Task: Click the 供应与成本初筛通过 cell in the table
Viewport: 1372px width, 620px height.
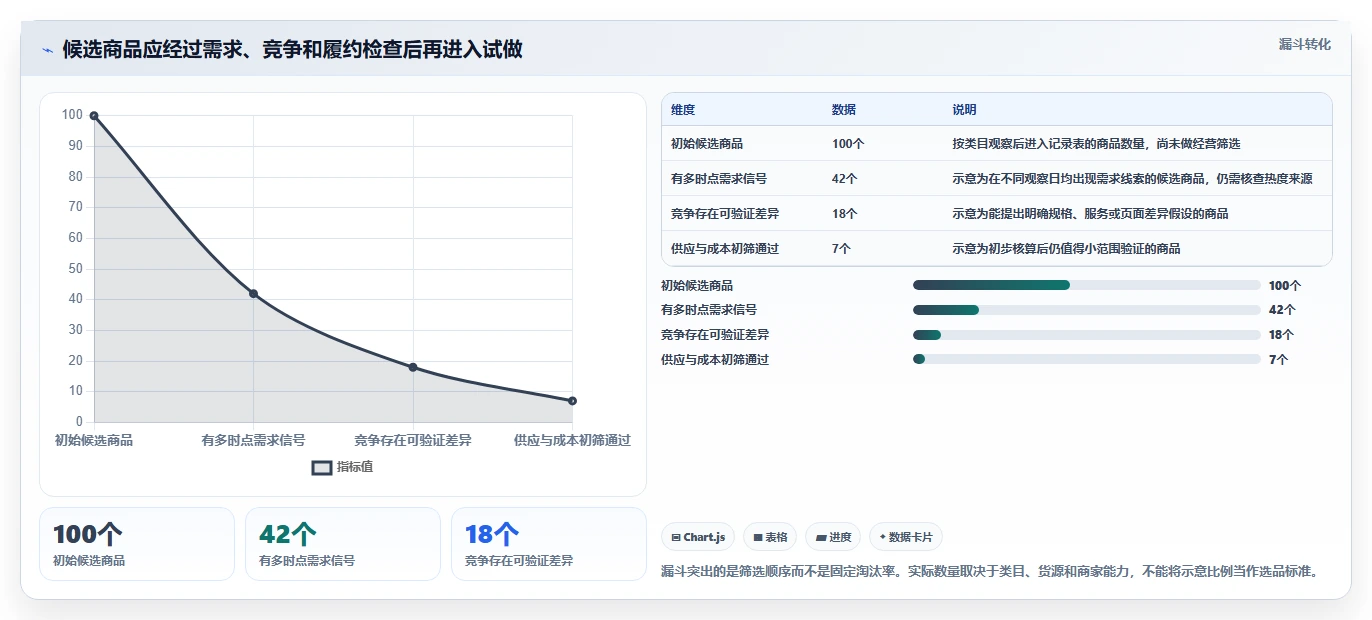Action: (725, 249)
